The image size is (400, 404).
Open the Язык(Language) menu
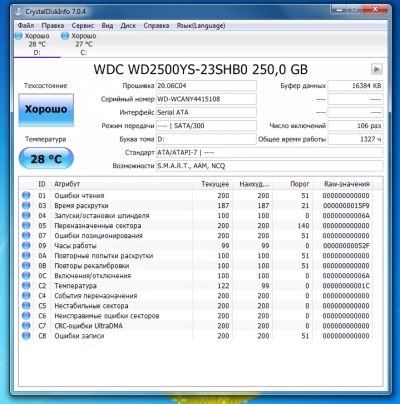[201, 26]
